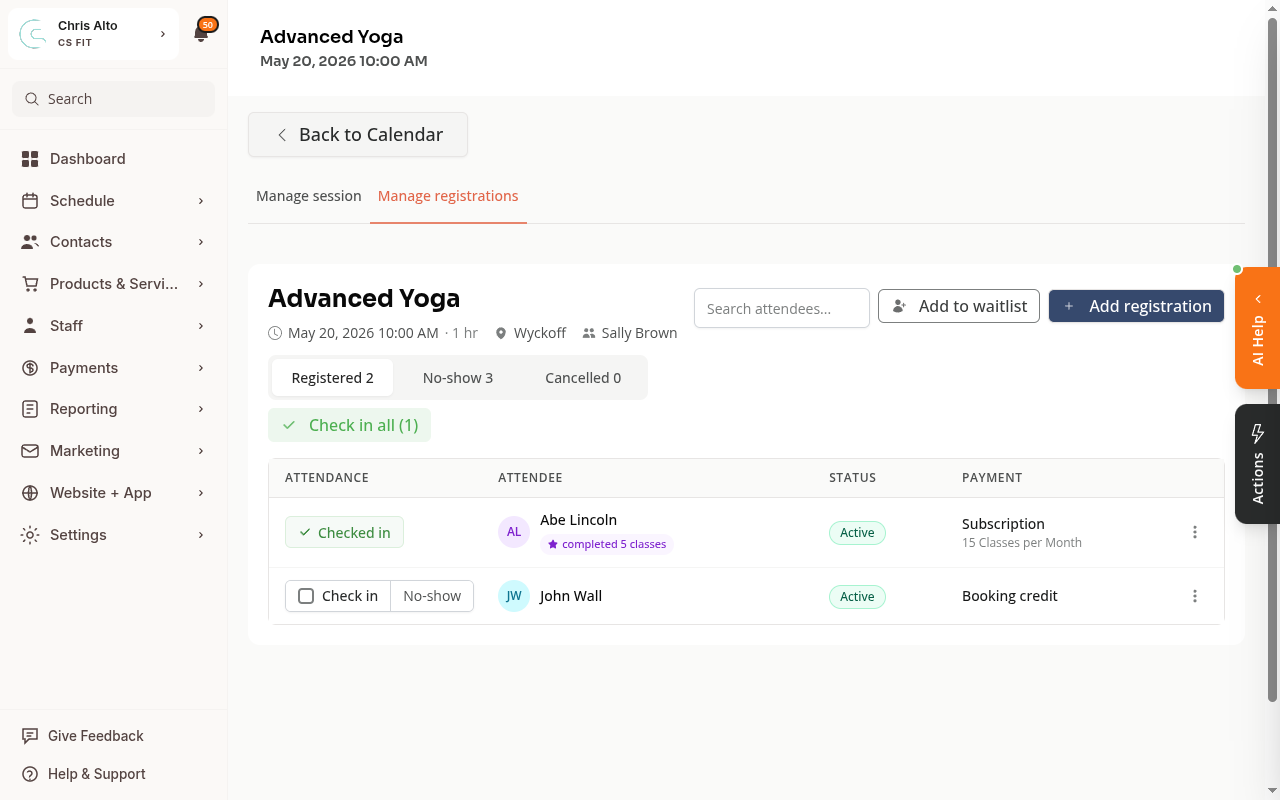Expand the Schedule menu
The height and width of the screenshot is (800, 1280).
coord(201,201)
